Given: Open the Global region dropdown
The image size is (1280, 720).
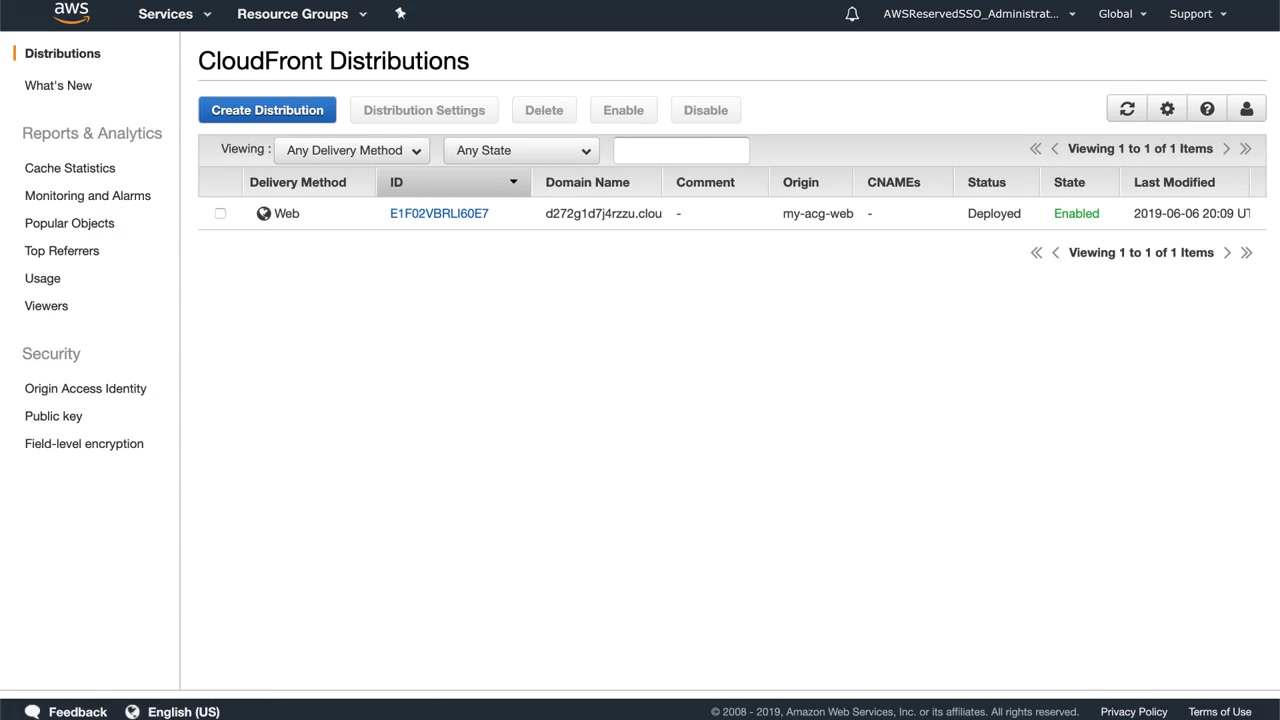Looking at the screenshot, I should tap(1123, 14).
